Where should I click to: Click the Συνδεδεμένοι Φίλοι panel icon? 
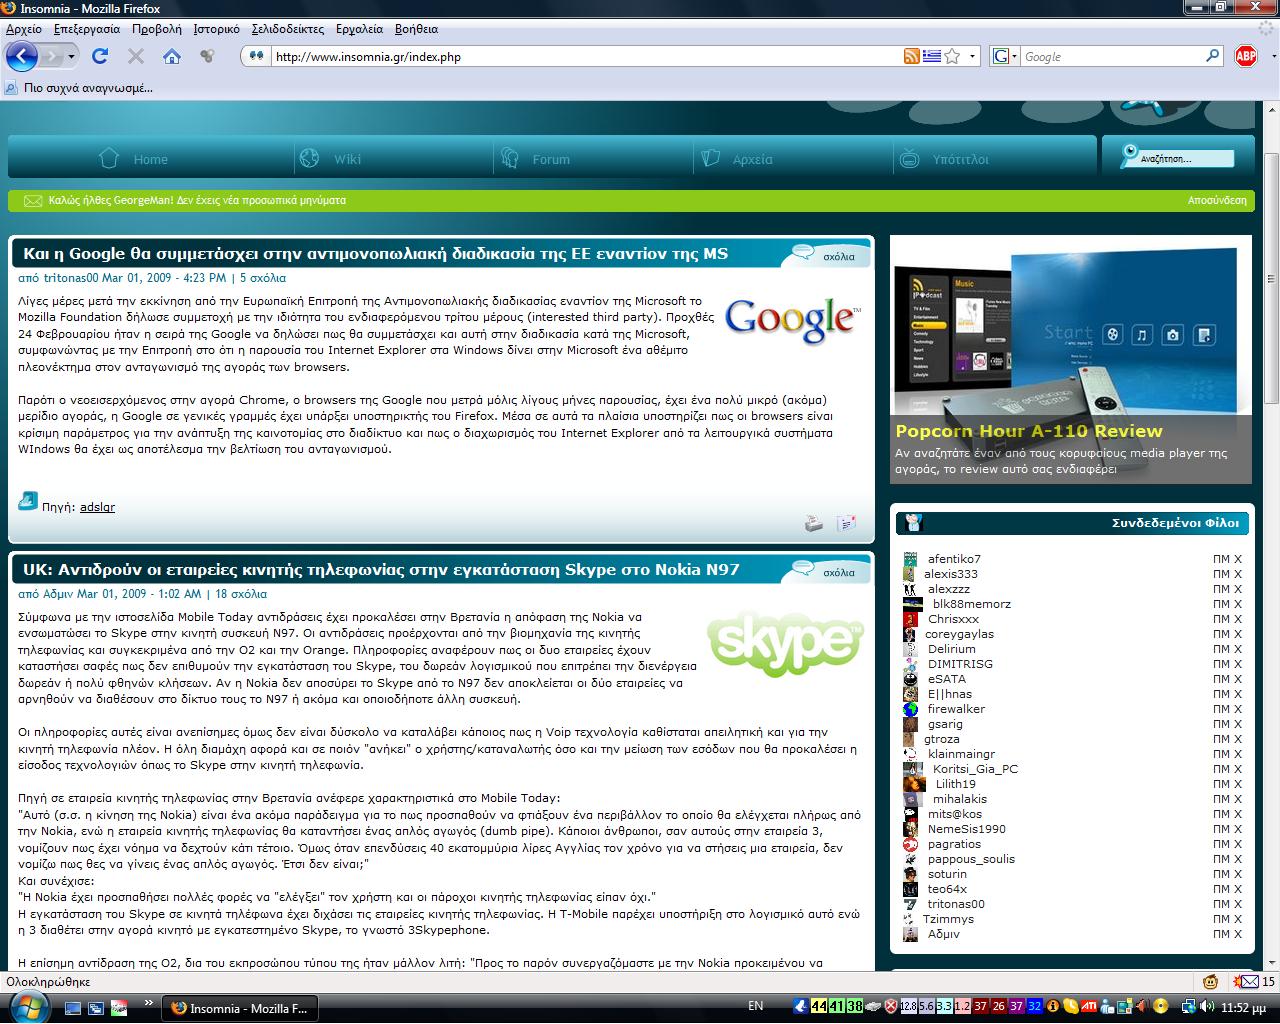(x=912, y=522)
